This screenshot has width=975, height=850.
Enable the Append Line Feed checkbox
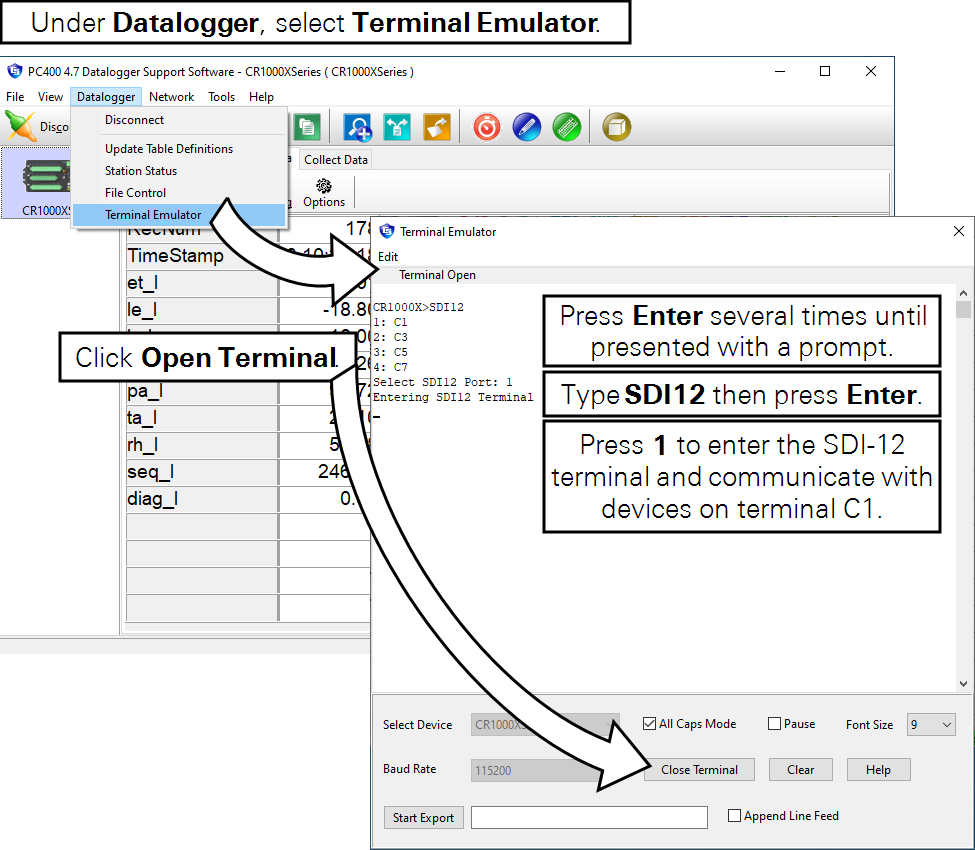735,816
